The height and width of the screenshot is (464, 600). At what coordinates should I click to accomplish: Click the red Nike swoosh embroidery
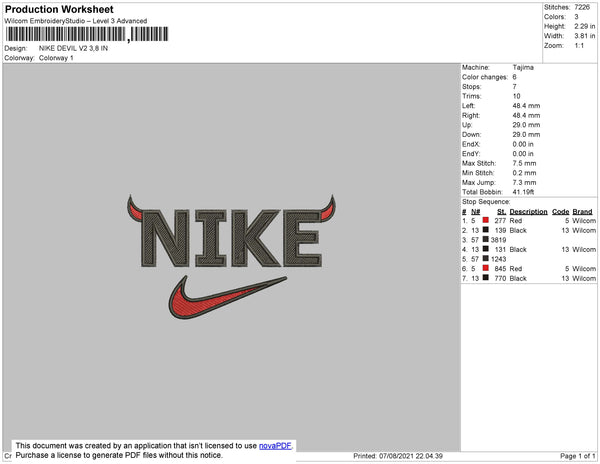[x=228, y=297]
